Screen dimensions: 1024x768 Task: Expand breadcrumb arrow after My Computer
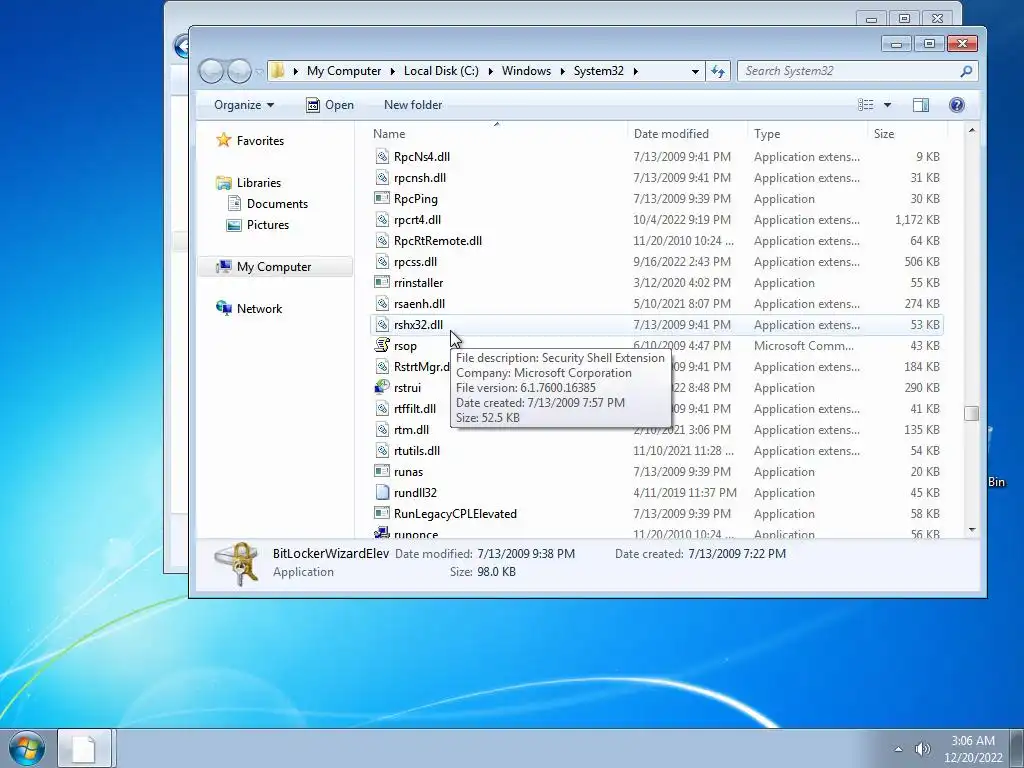pos(392,71)
